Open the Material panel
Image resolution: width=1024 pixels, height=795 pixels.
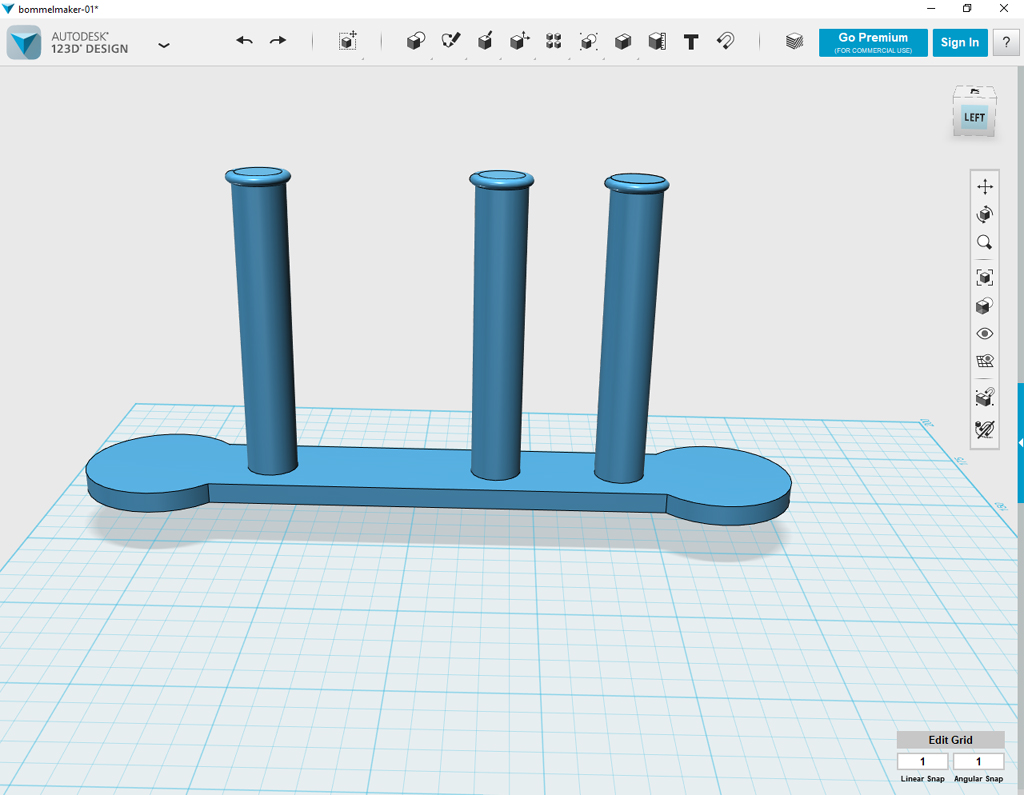(794, 41)
